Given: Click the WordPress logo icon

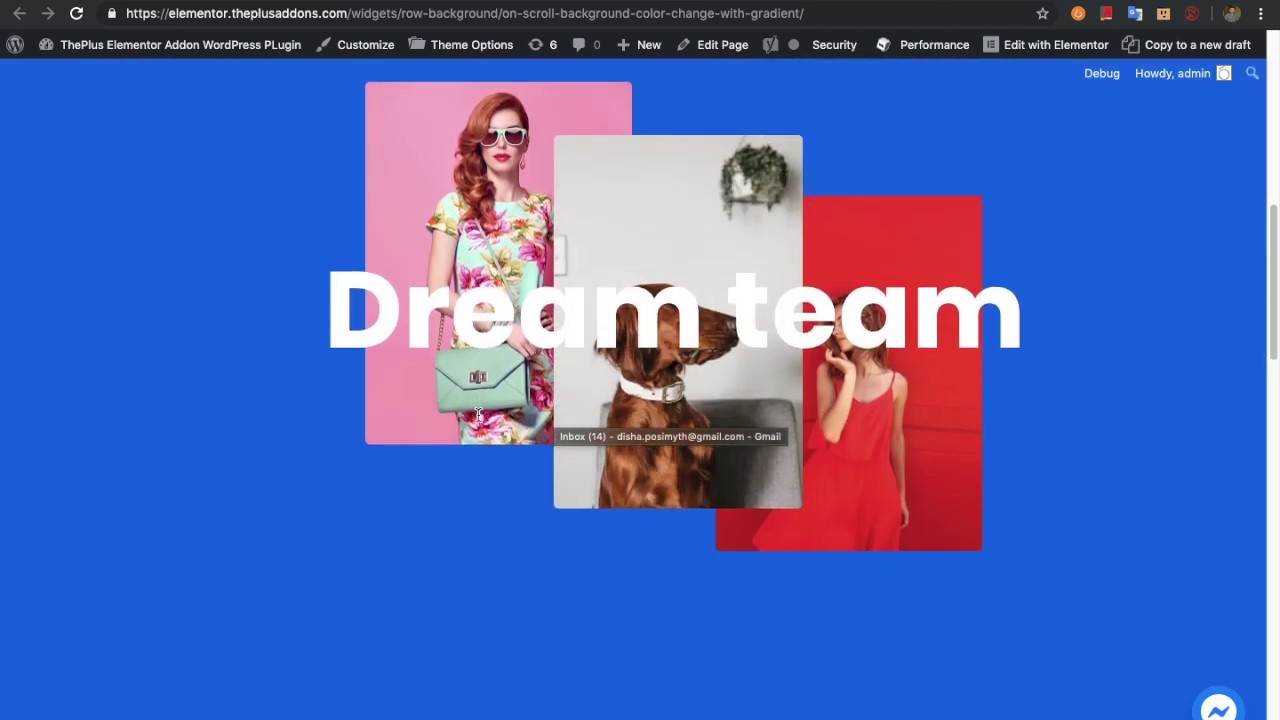Looking at the screenshot, I should (15, 45).
